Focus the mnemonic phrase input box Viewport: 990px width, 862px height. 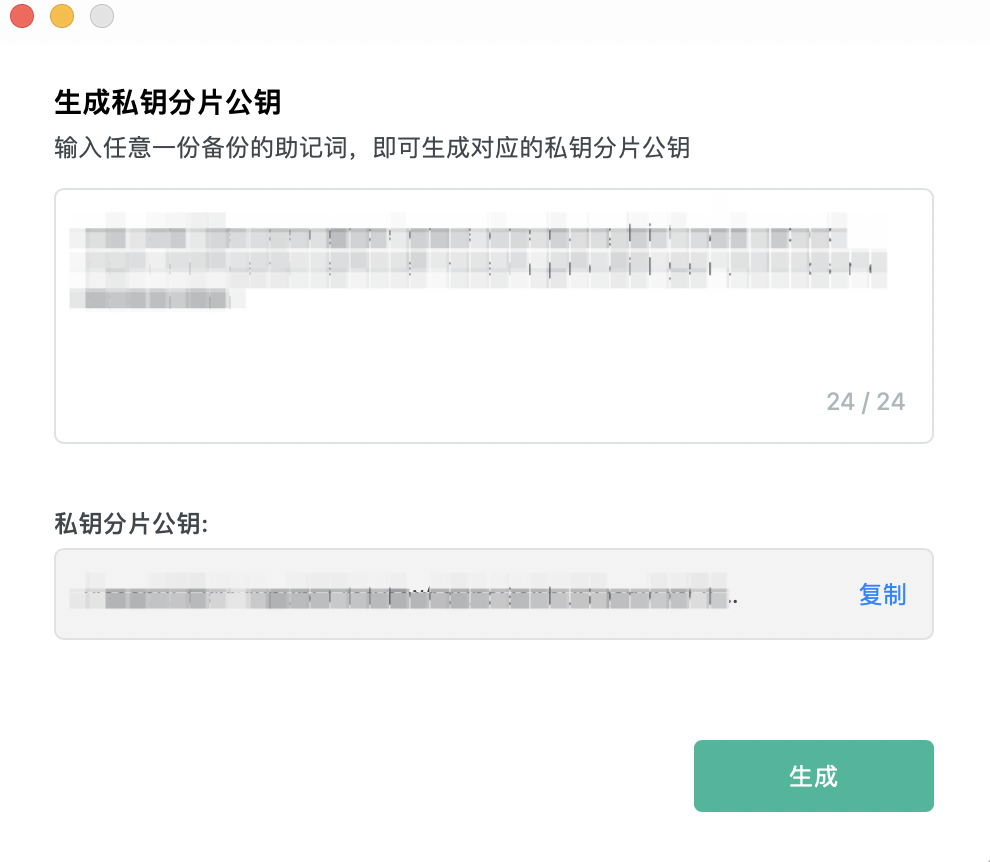(x=494, y=316)
